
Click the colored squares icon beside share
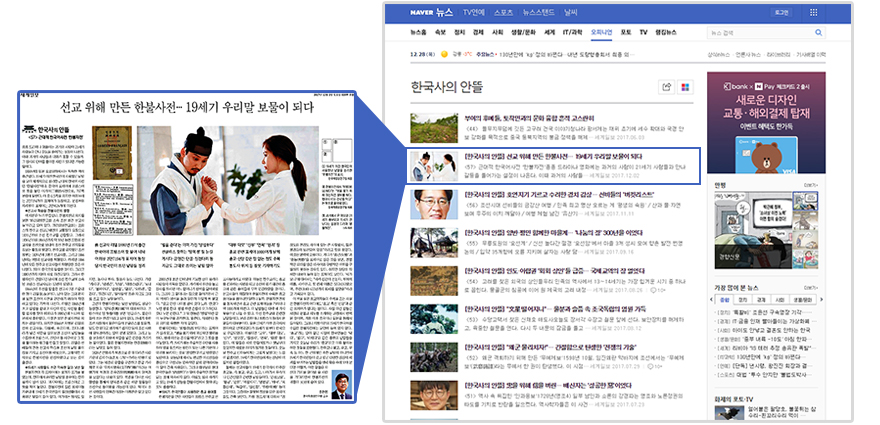pyautogui.click(x=685, y=87)
